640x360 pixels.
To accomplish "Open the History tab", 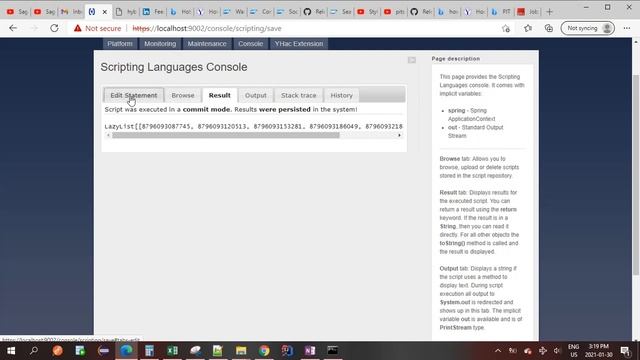I will (x=341, y=96).
